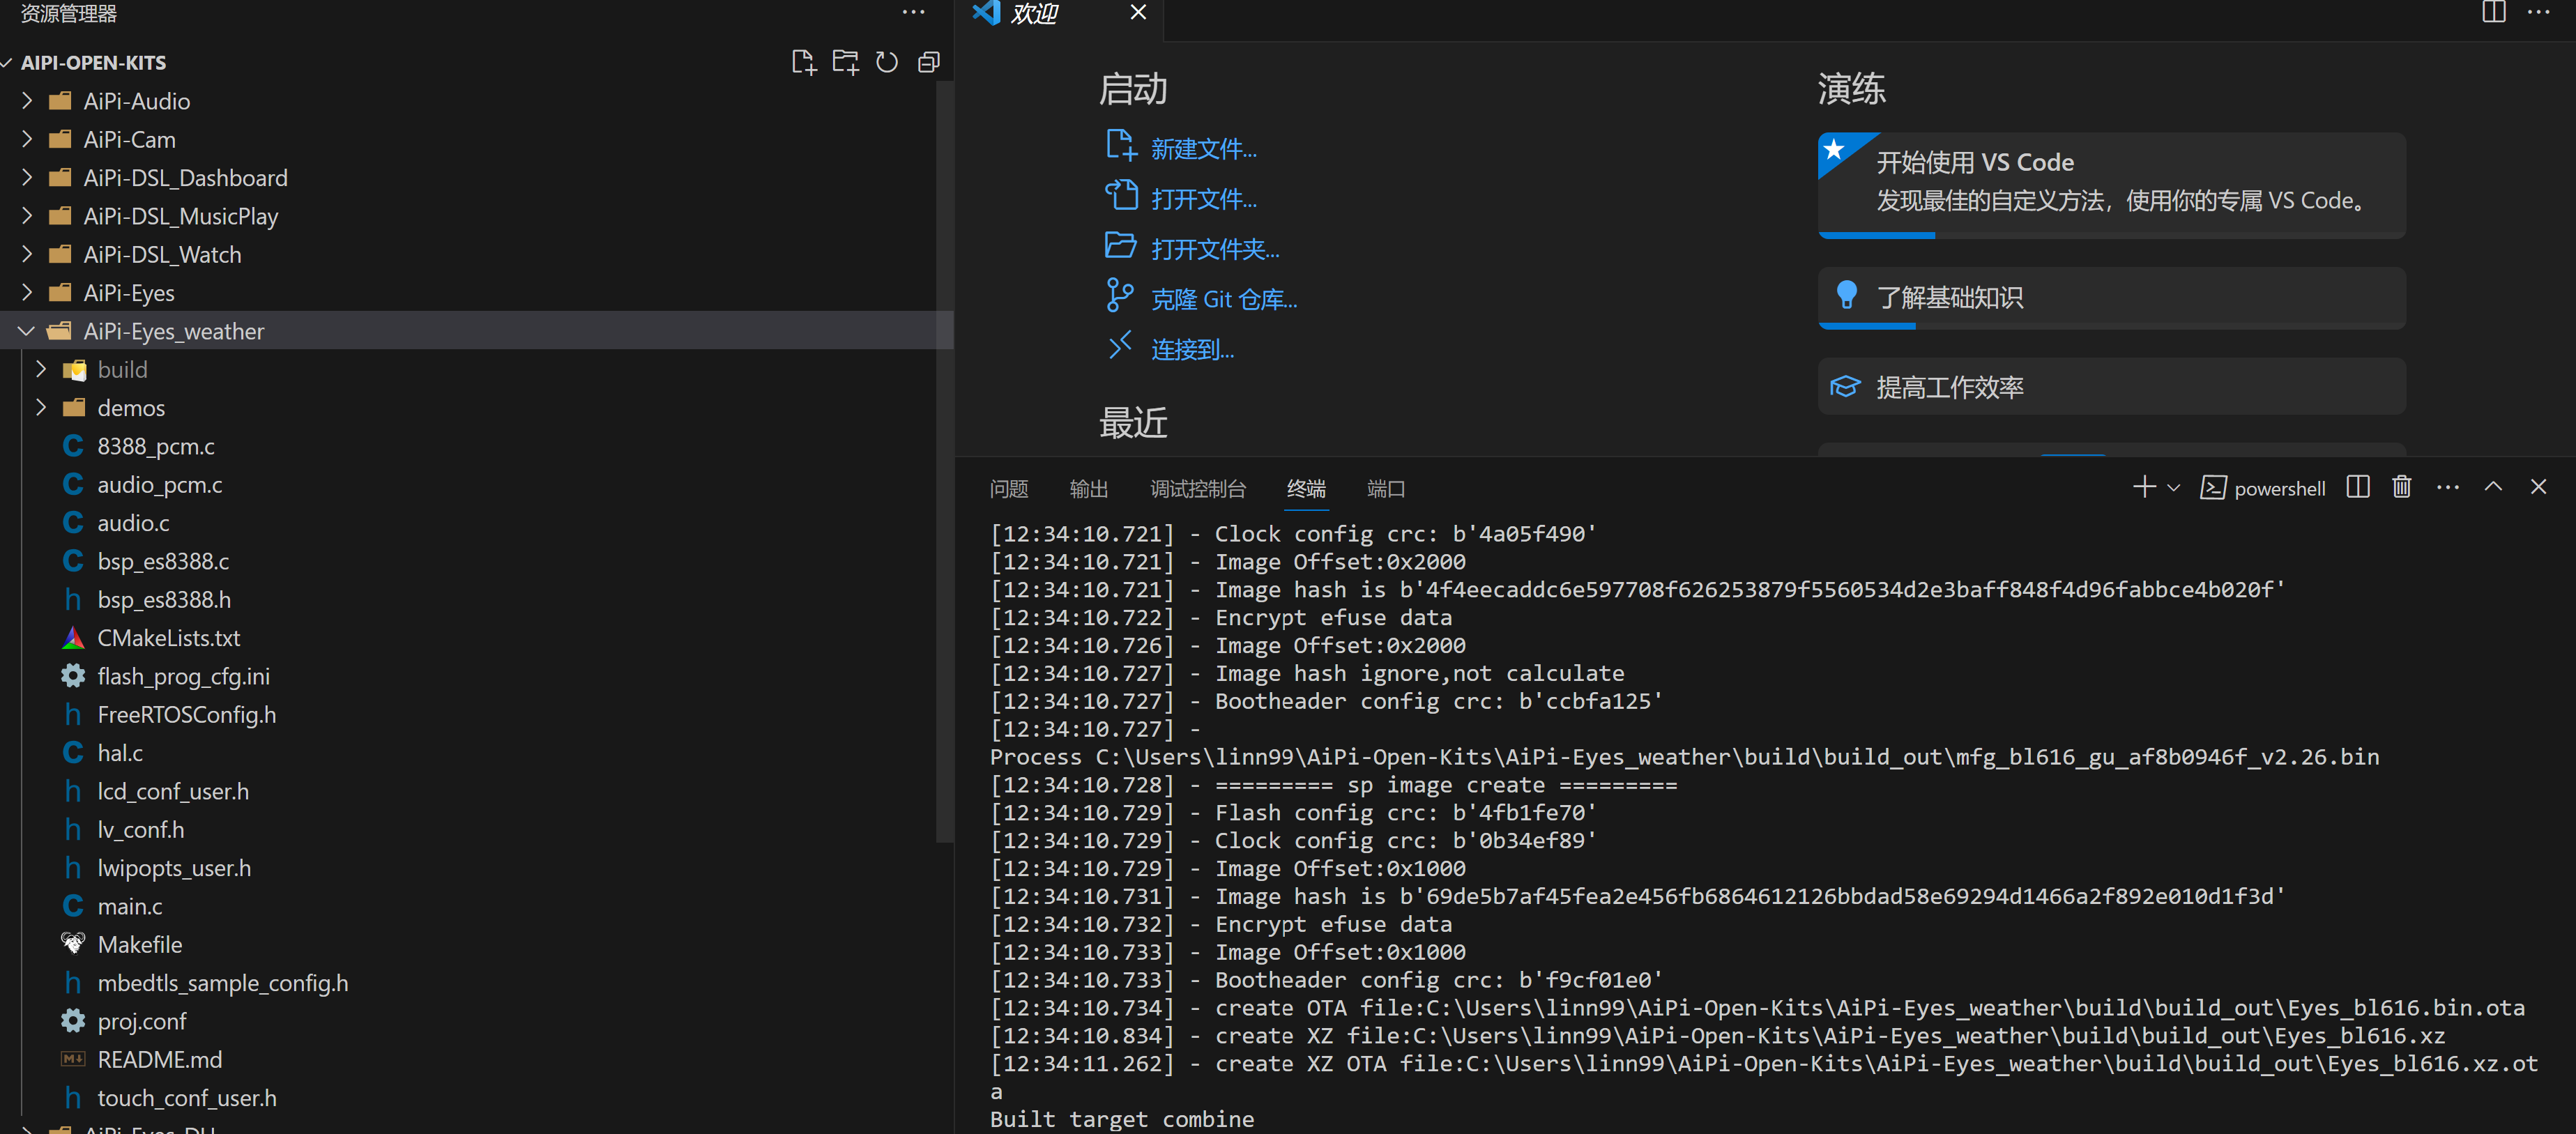Screen dimensions: 2576x1134
Task: Click the New File icon in explorer header
Action: click(803, 62)
